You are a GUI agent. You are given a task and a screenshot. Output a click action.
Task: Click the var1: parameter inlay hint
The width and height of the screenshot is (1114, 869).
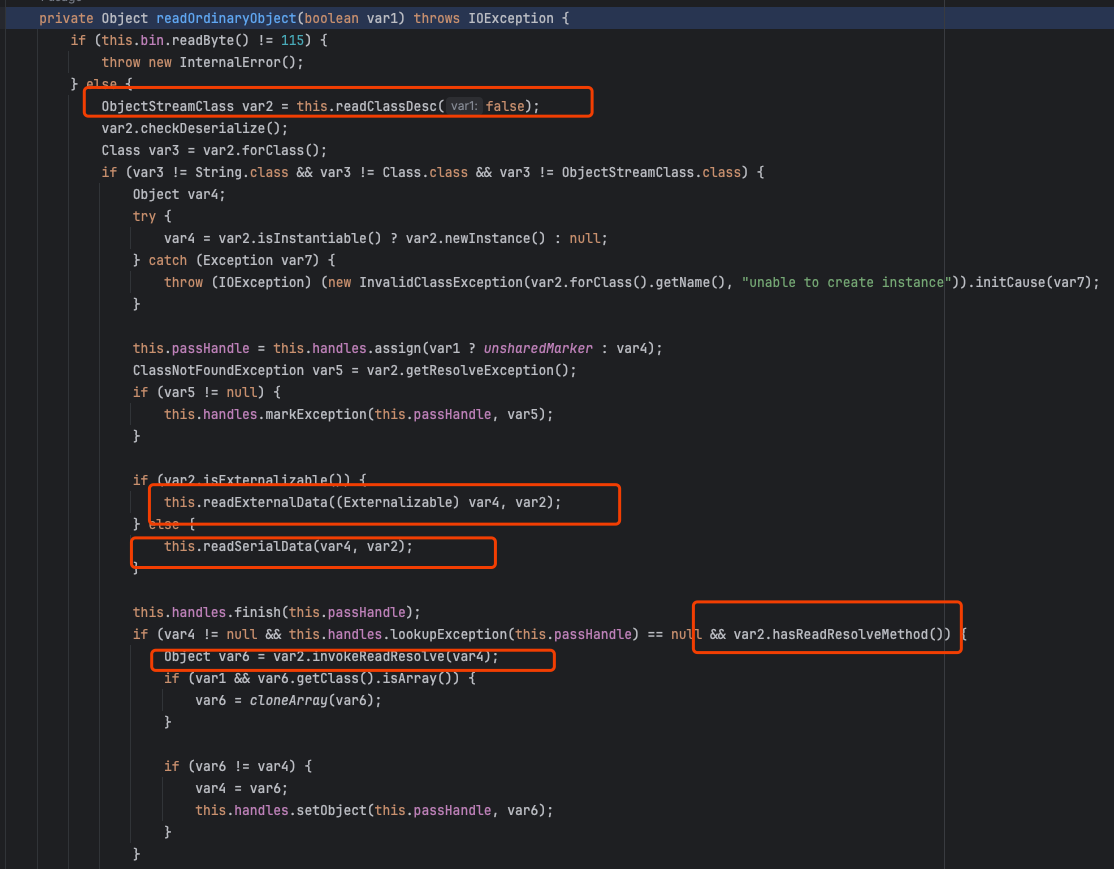tap(464, 106)
